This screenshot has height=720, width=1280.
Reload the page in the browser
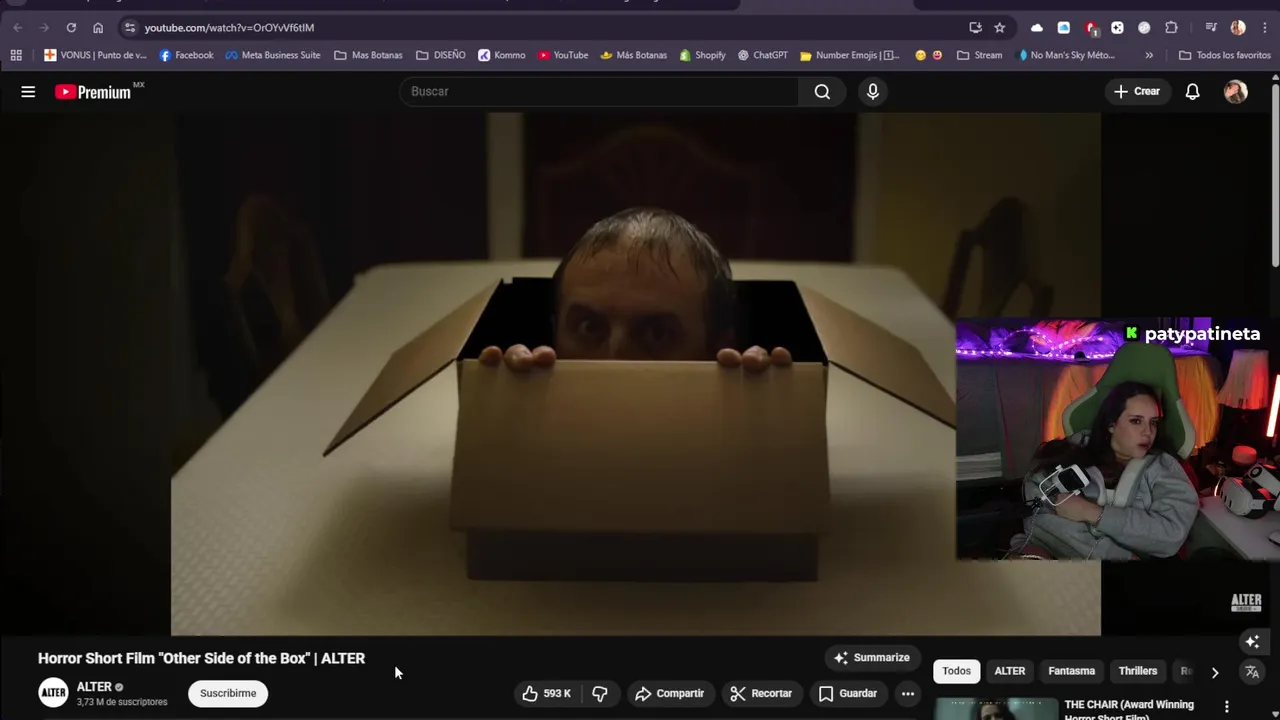click(71, 27)
